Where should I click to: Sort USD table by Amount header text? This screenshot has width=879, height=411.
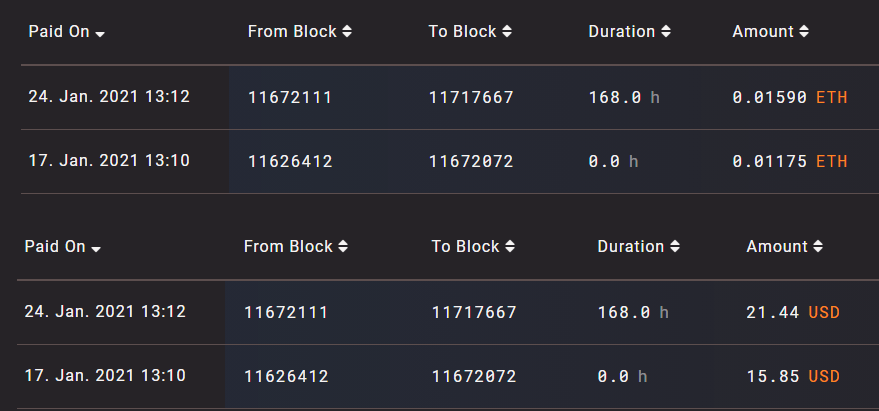point(776,247)
